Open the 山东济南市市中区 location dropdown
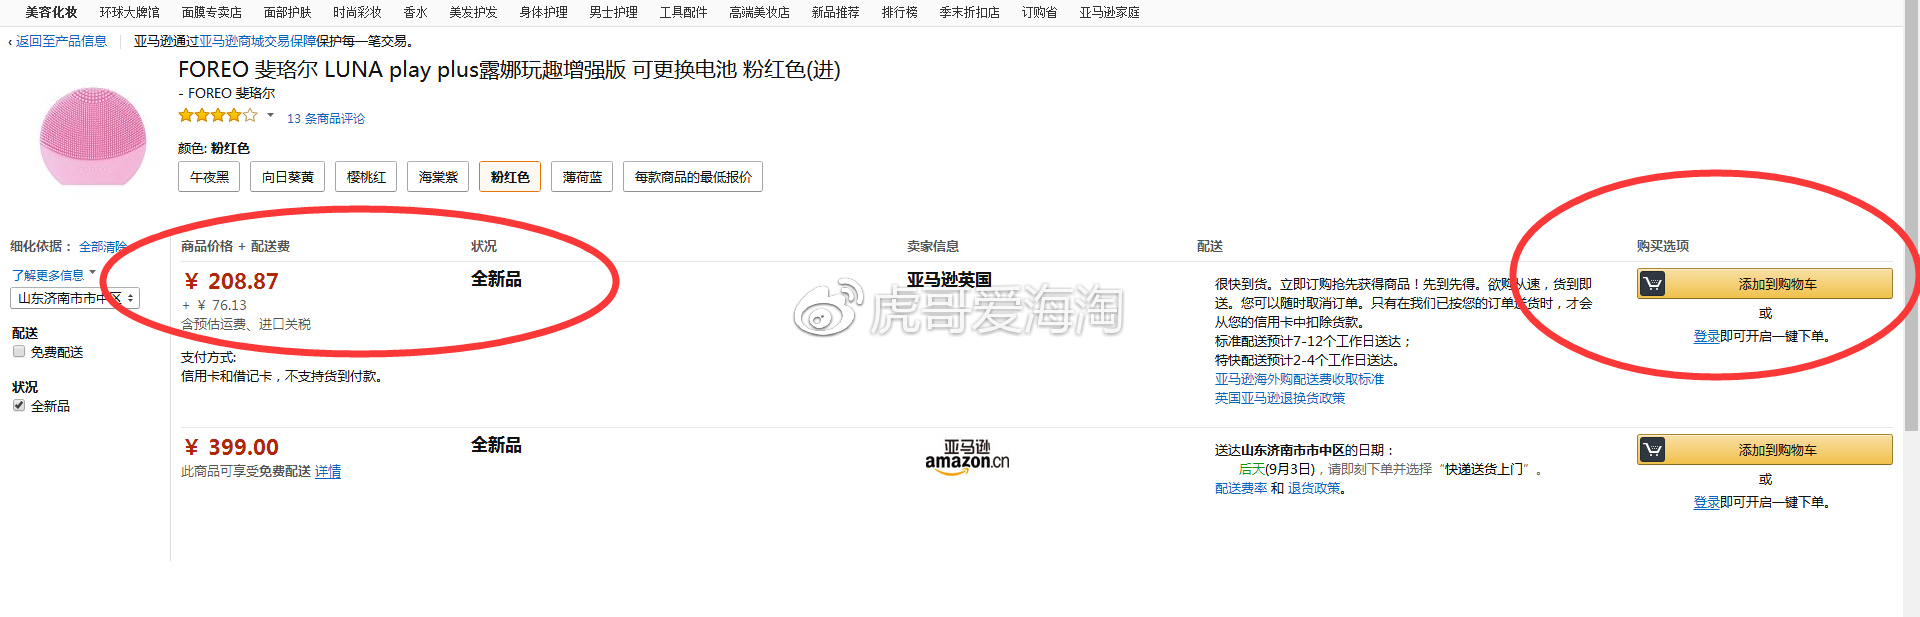This screenshot has height=617, width=1920. (75, 298)
